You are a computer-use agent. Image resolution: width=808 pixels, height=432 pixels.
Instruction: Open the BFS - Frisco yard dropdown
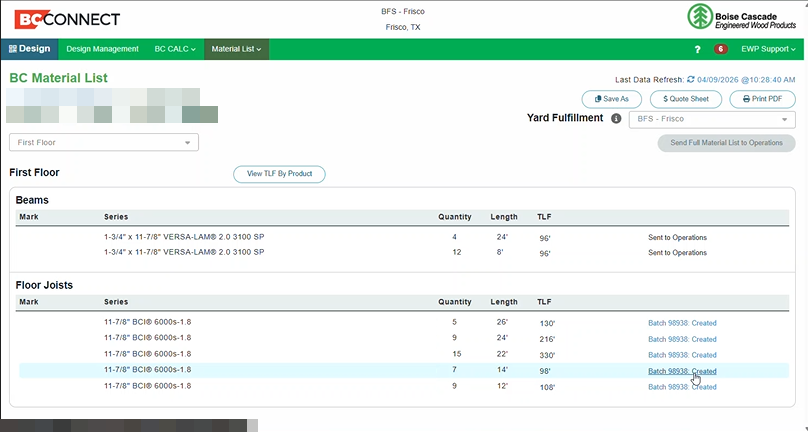pos(712,119)
